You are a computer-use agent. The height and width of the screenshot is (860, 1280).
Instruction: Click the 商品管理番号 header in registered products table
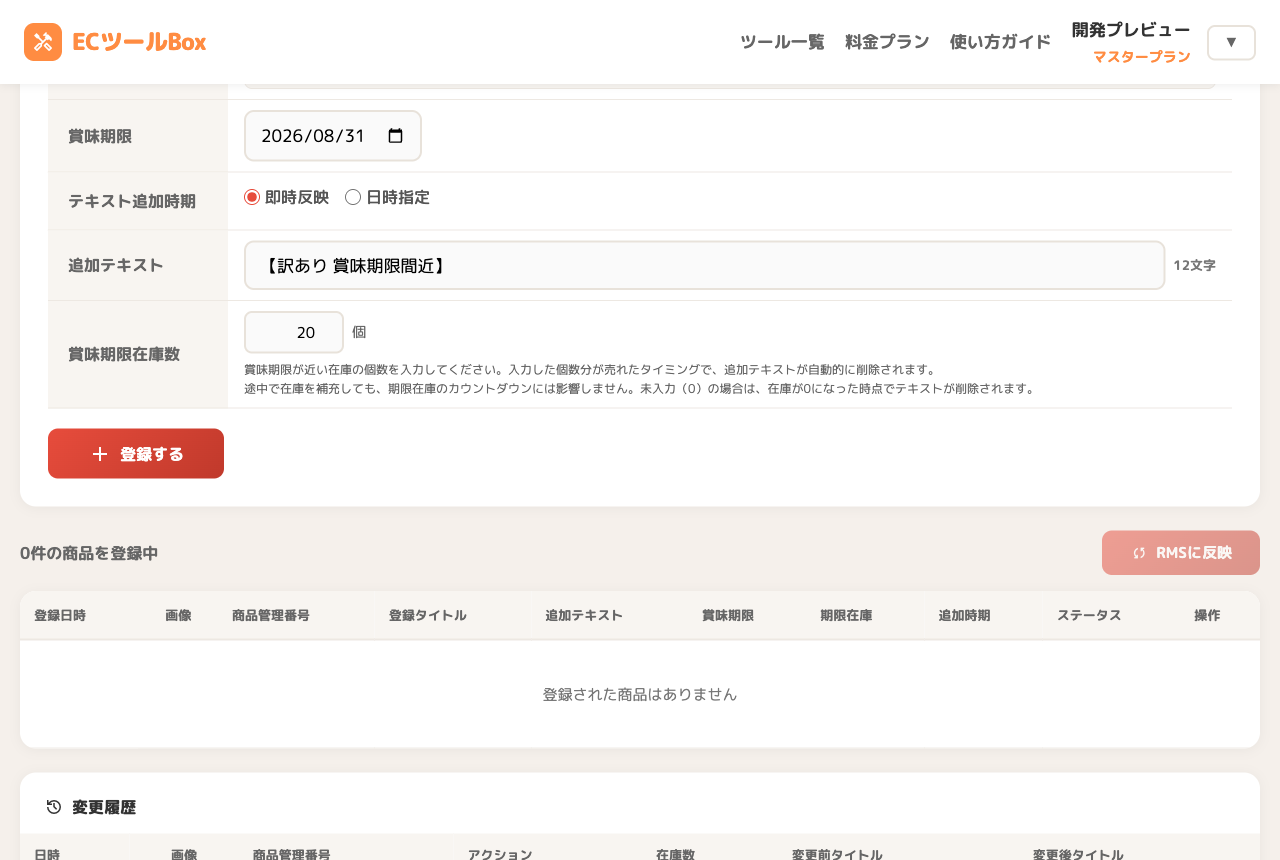(x=271, y=615)
